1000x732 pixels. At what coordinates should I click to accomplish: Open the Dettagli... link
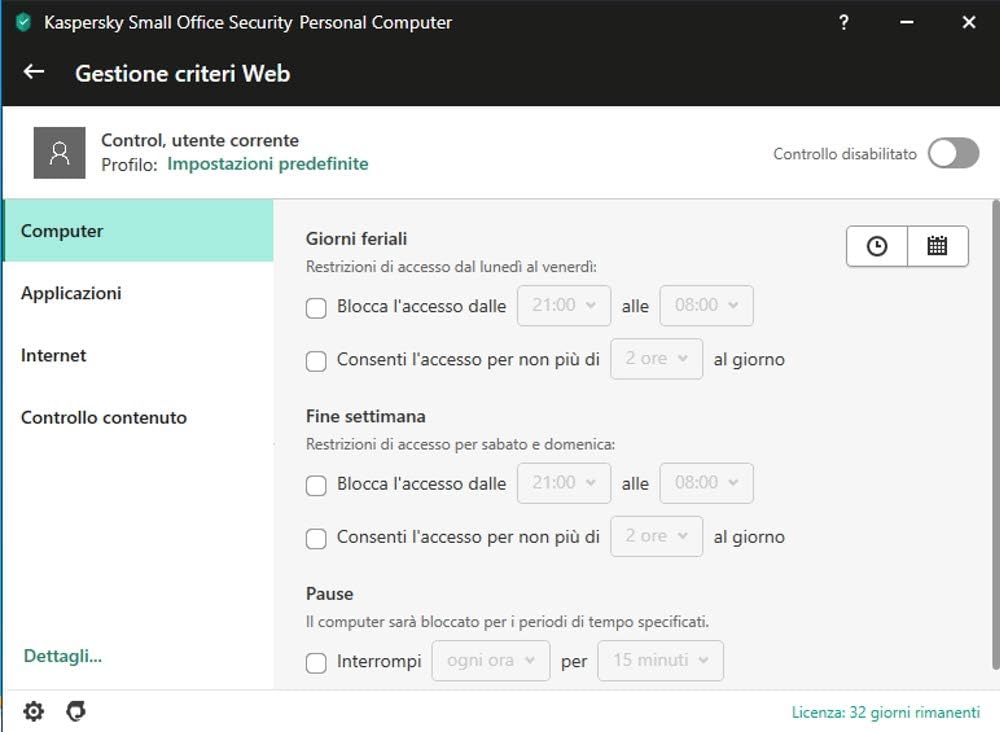tap(62, 655)
